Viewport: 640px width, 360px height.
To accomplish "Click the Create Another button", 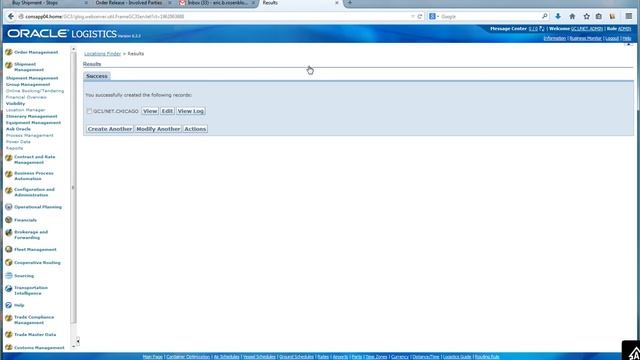I will [x=110, y=129].
